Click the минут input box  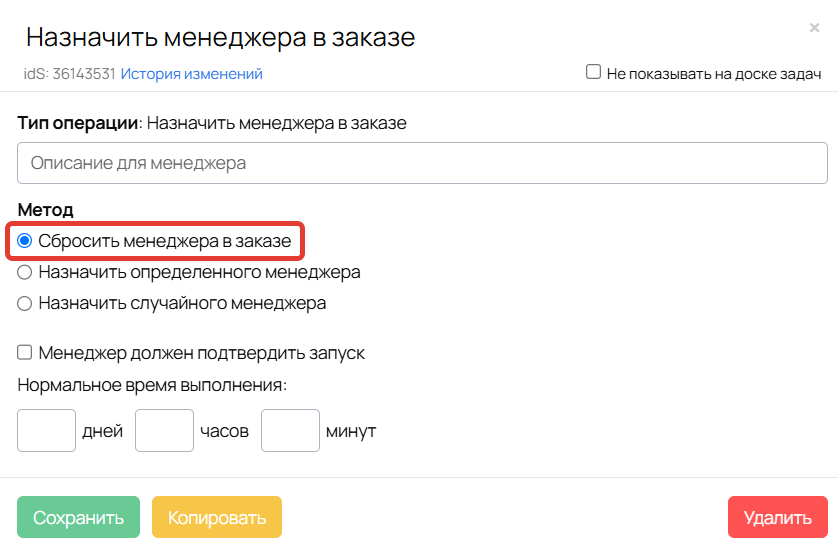pos(291,431)
